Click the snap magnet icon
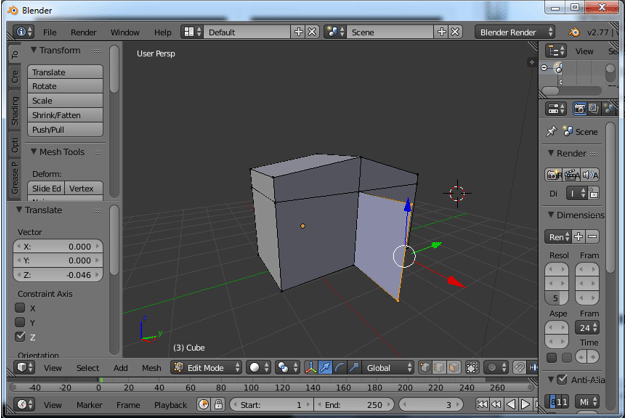The image size is (627, 418). click(519, 367)
